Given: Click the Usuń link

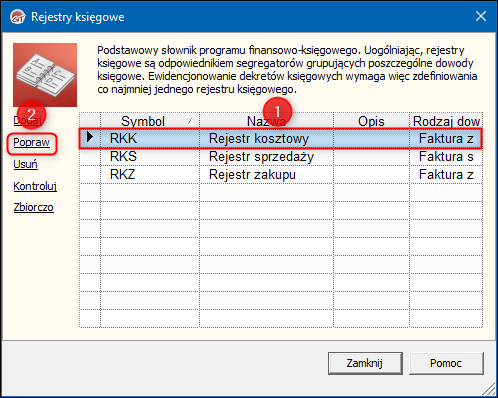Looking at the screenshot, I should click(x=26, y=164).
